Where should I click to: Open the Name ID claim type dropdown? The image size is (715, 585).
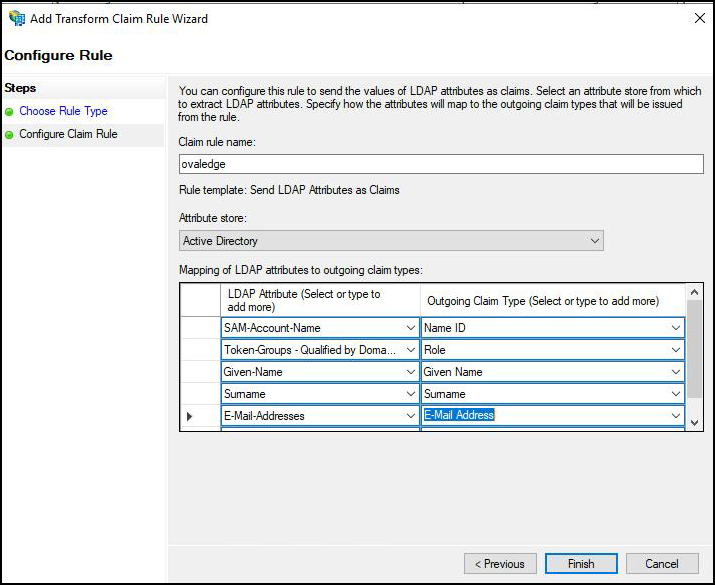pos(676,328)
